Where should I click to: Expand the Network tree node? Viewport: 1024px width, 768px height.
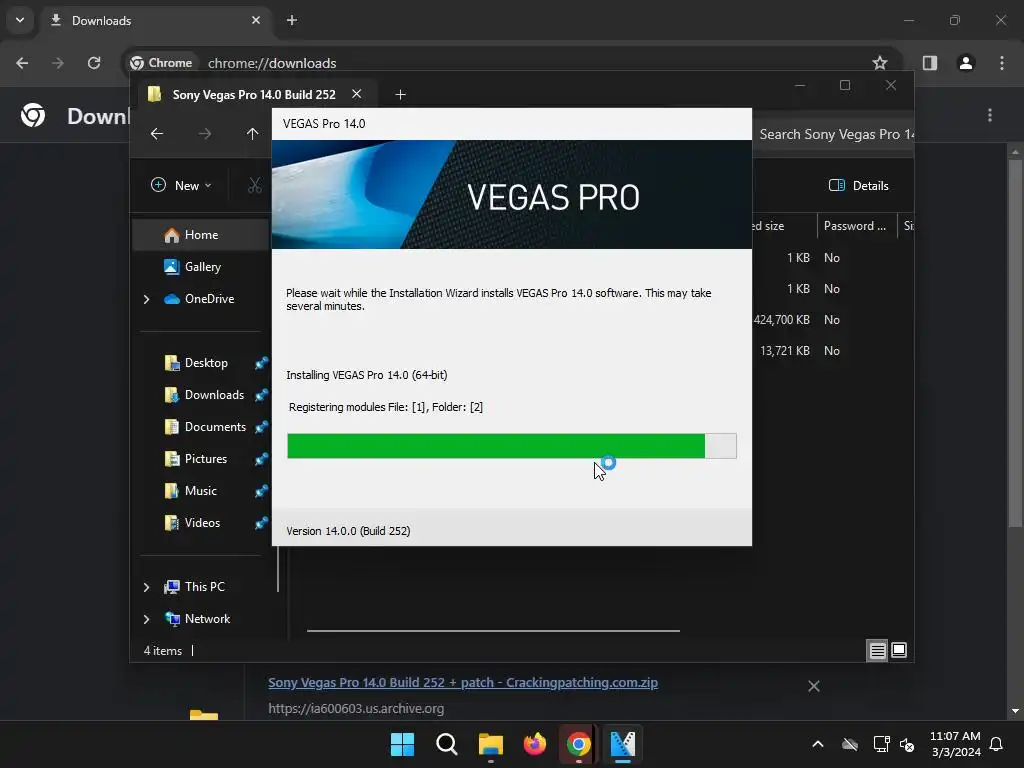tap(146, 619)
